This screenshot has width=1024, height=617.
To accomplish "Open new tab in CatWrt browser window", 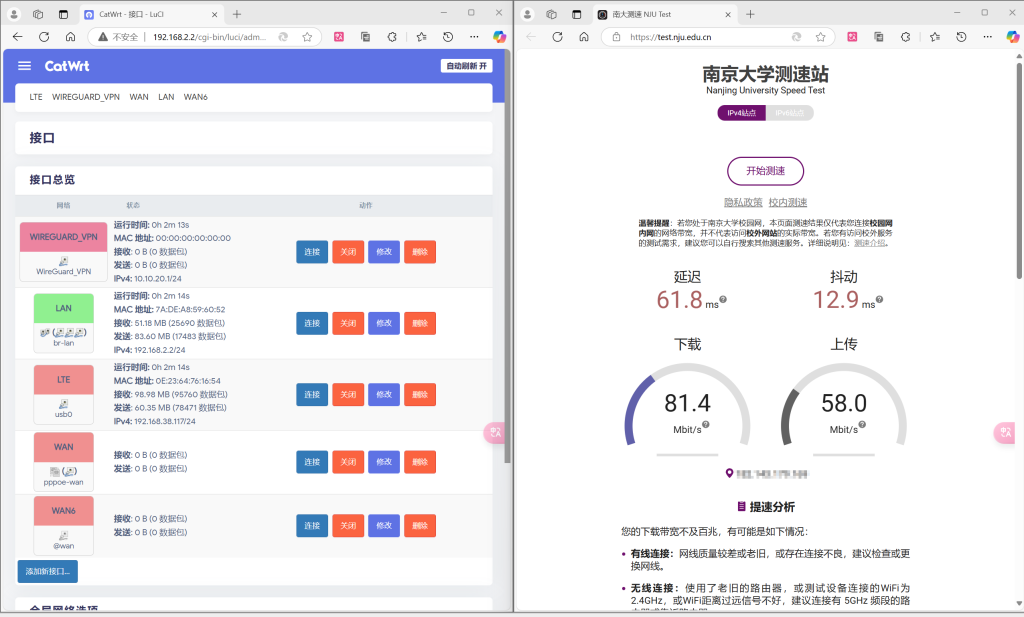I will (x=237, y=14).
